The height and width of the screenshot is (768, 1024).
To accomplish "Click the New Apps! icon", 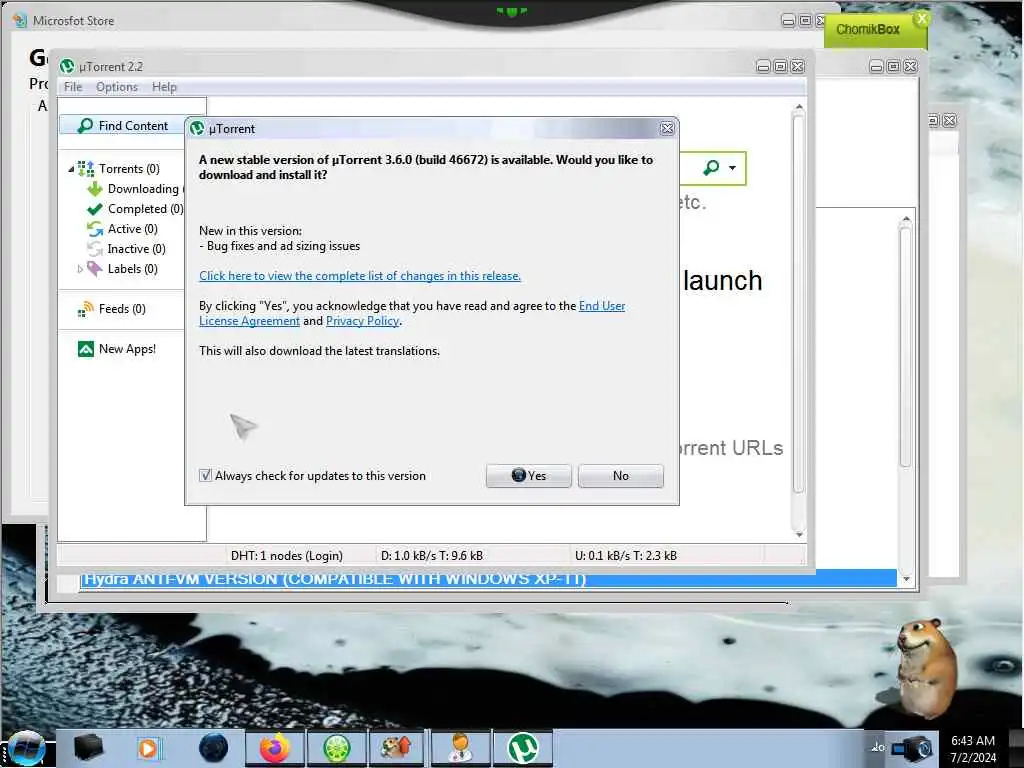I will point(86,349).
